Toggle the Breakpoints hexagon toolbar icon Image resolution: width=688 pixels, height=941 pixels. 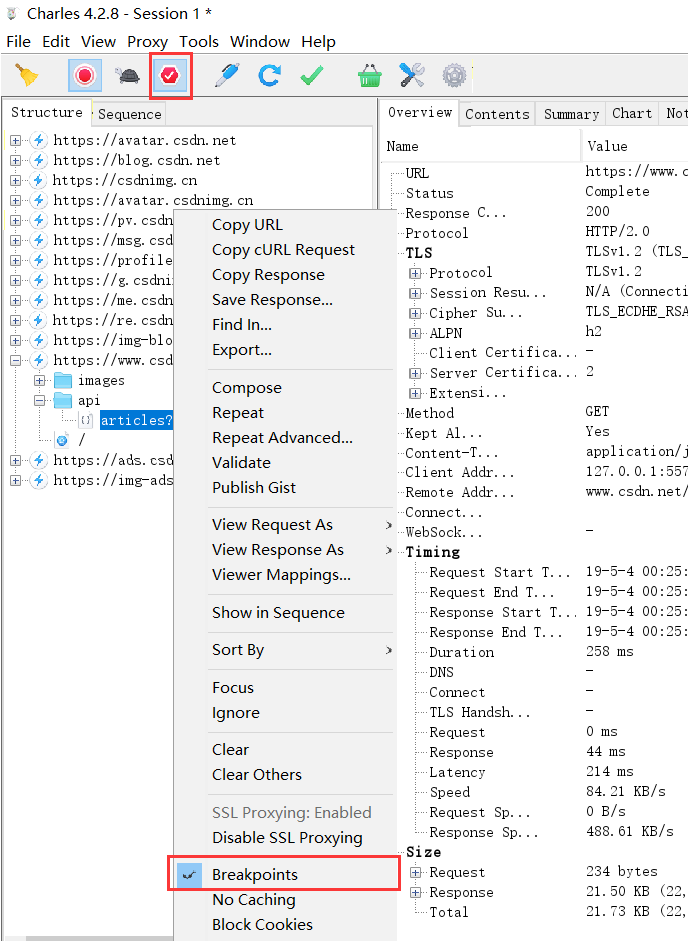[170, 76]
